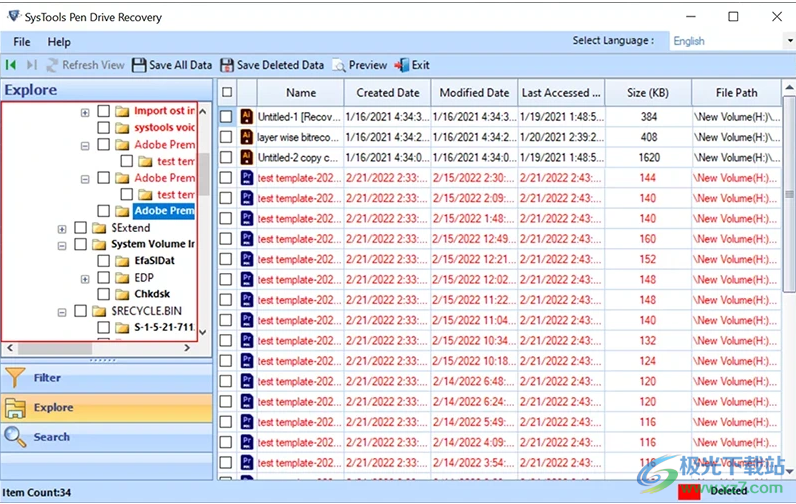Click tree panel scroll-down arrow
Screen dimensions: 796x504
click(203, 333)
